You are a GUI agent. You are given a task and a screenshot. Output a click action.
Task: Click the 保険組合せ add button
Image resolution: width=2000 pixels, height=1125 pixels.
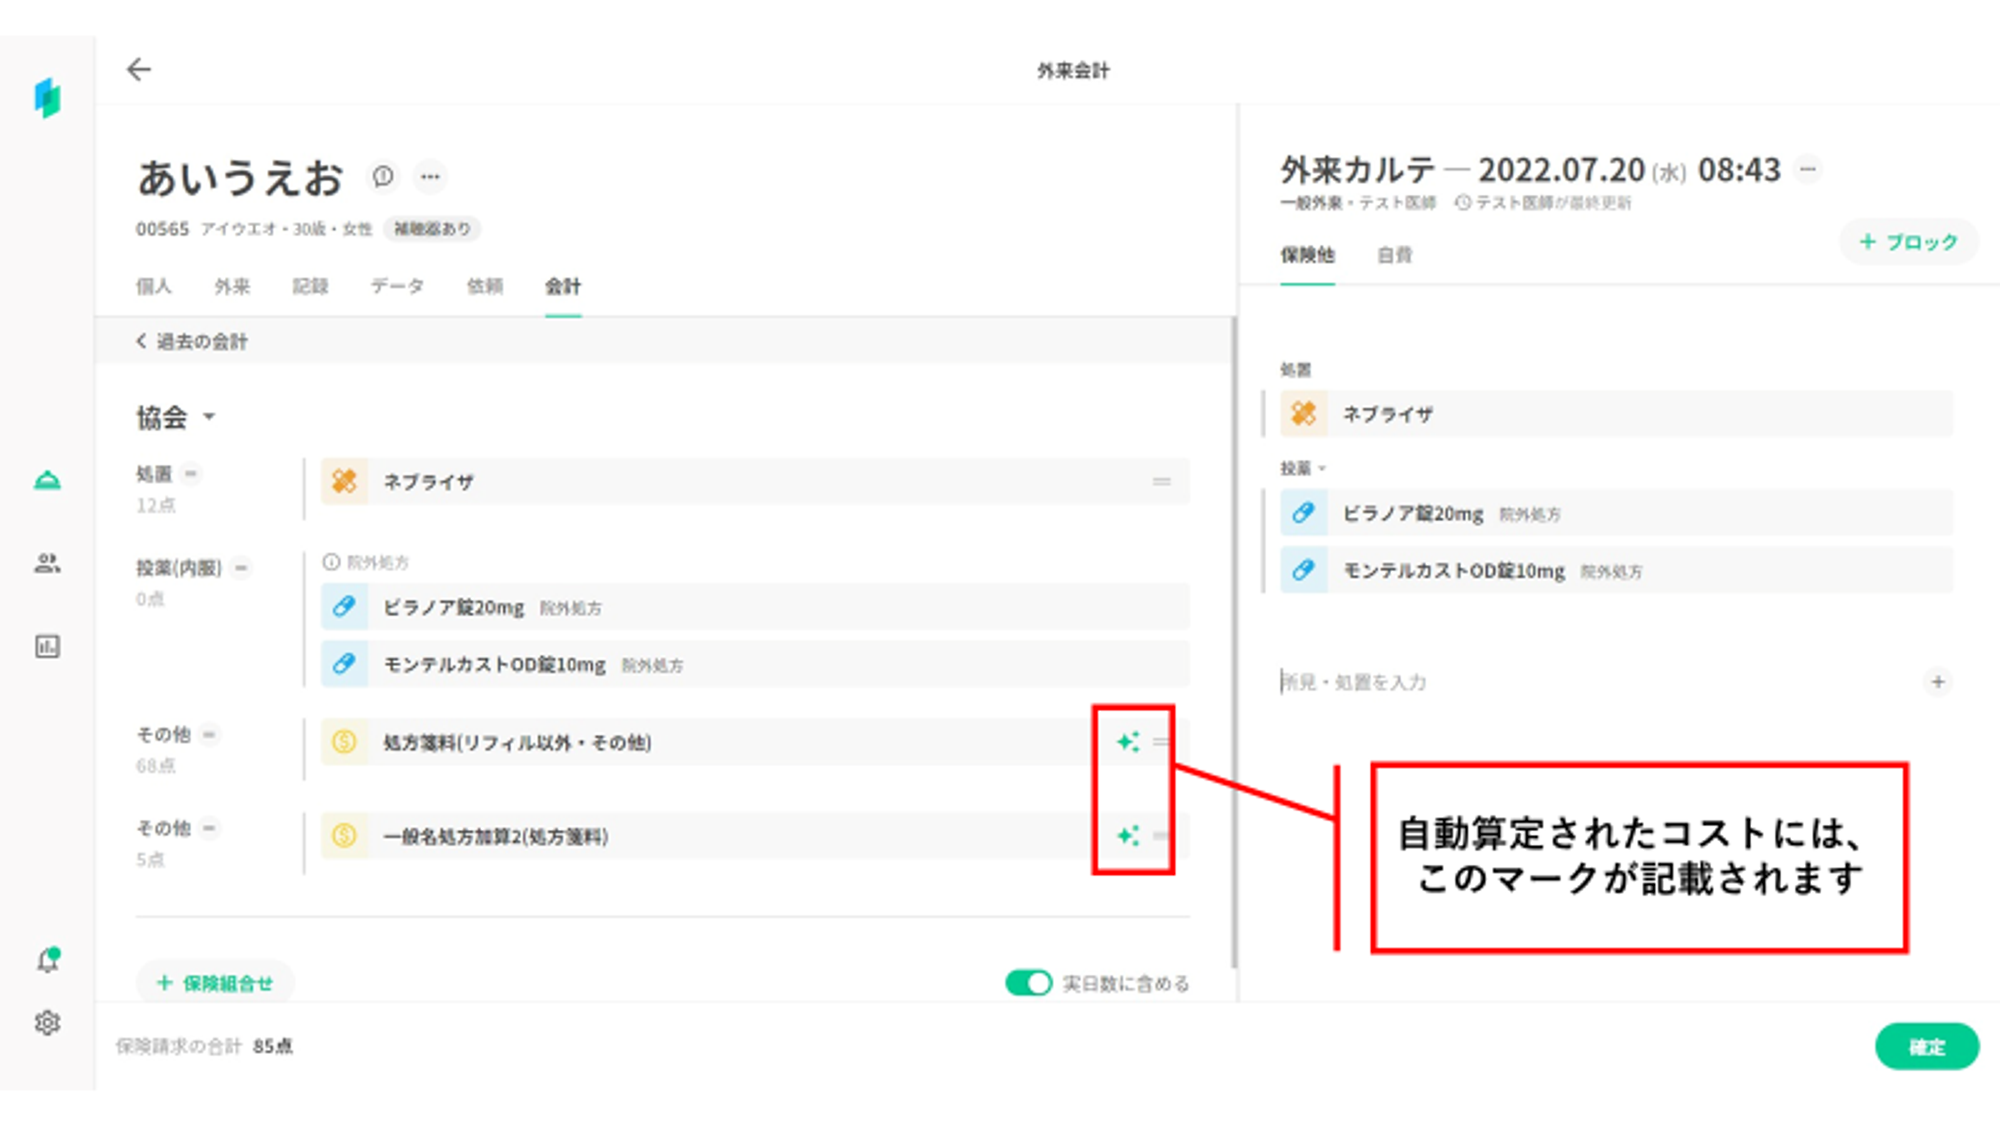(x=215, y=983)
